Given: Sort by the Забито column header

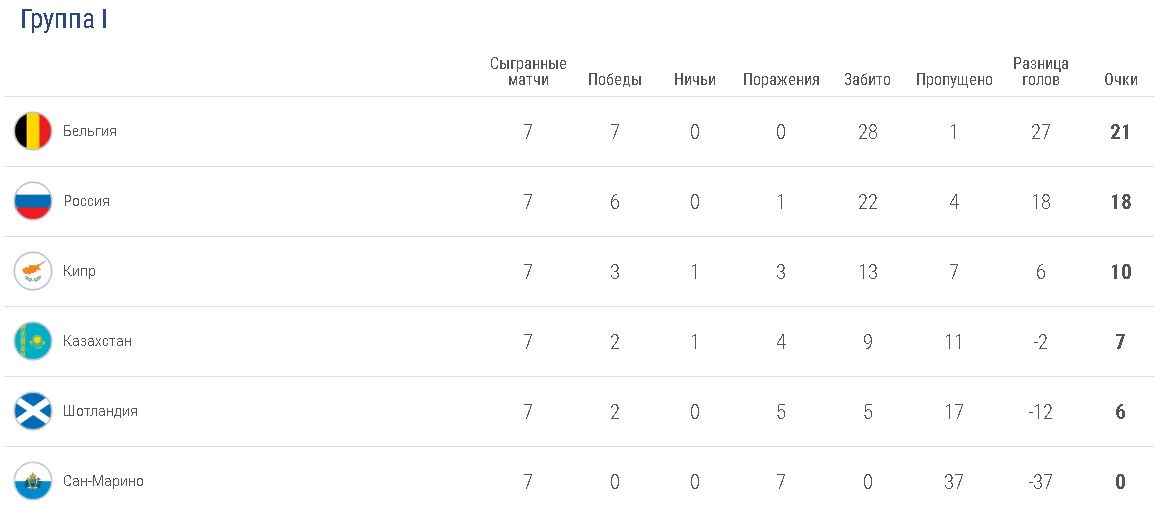Looking at the screenshot, I should click(867, 80).
